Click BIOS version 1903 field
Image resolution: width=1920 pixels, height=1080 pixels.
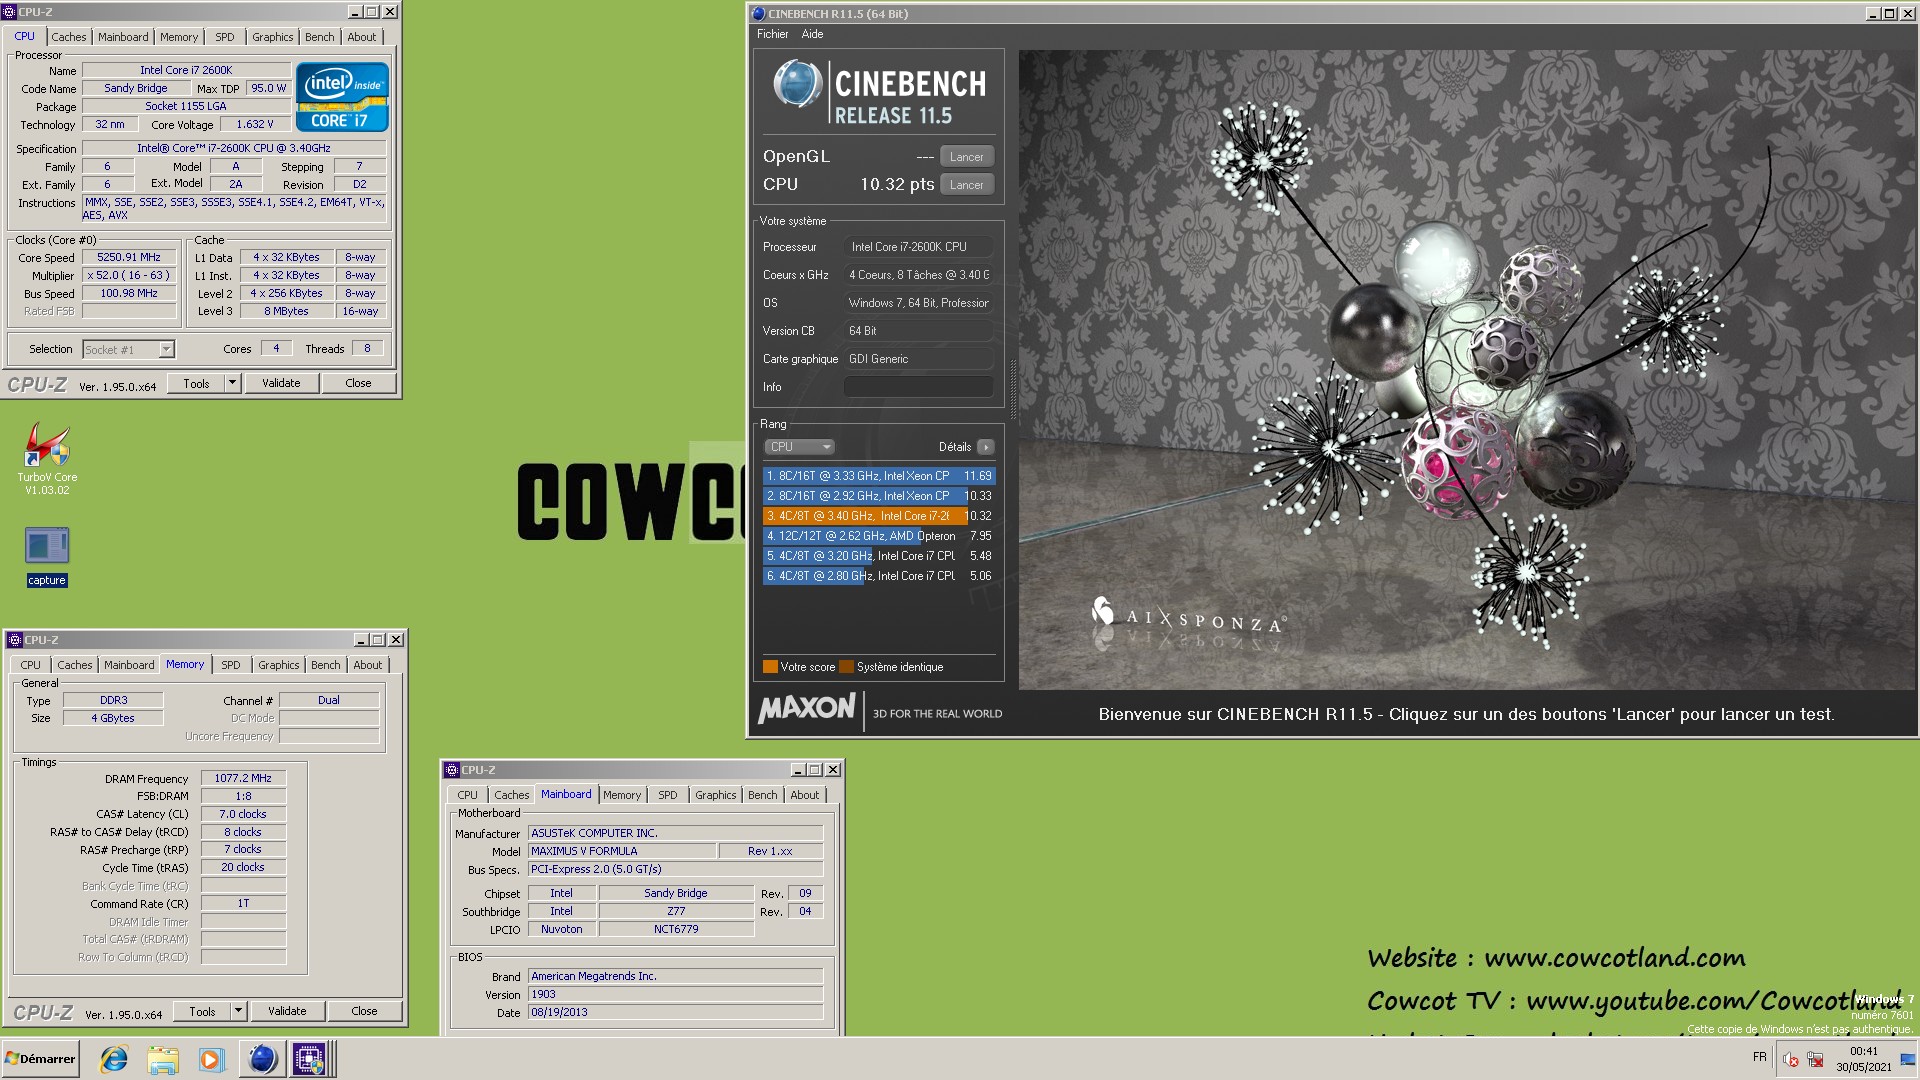click(675, 994)
